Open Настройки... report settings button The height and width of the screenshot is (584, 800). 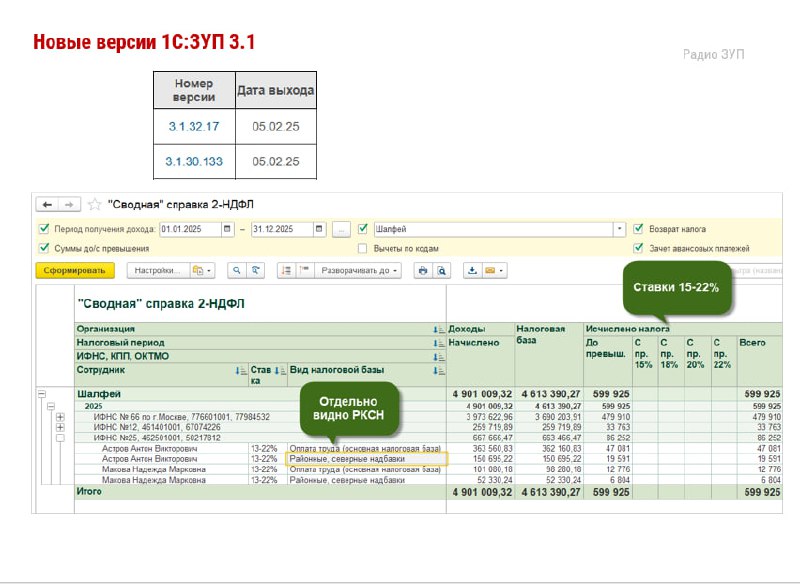pos(157,270)
